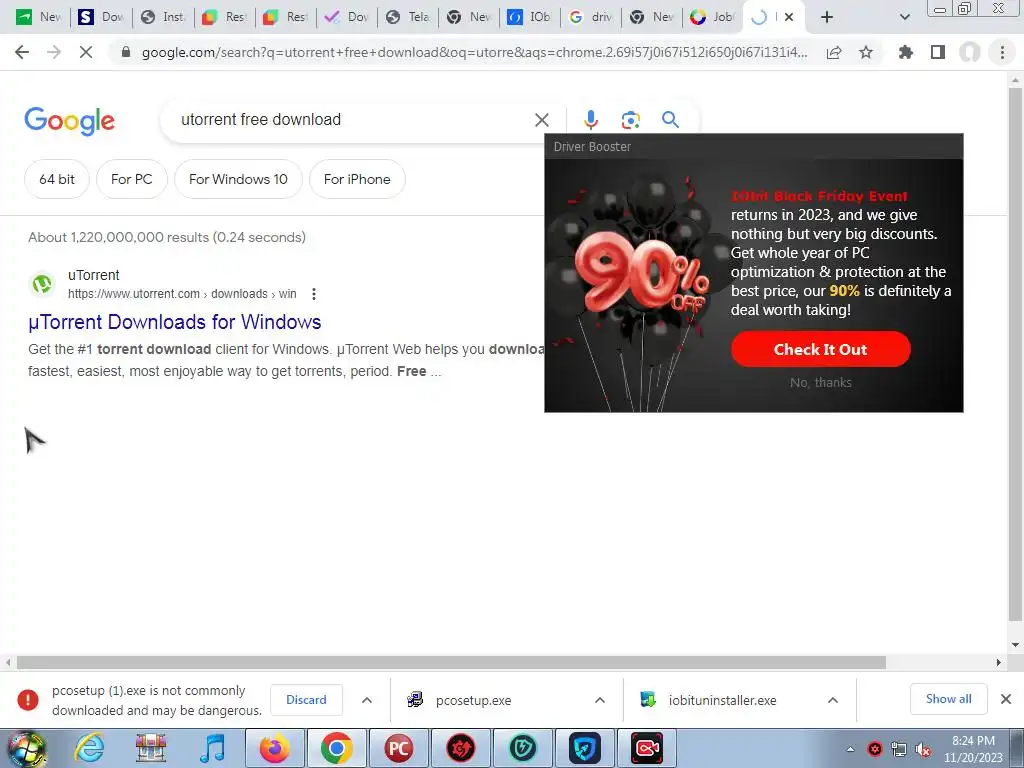Screen dimensions: 1024x768
Task: Bookmark this page with the star icon
Action: coord(866,52)
